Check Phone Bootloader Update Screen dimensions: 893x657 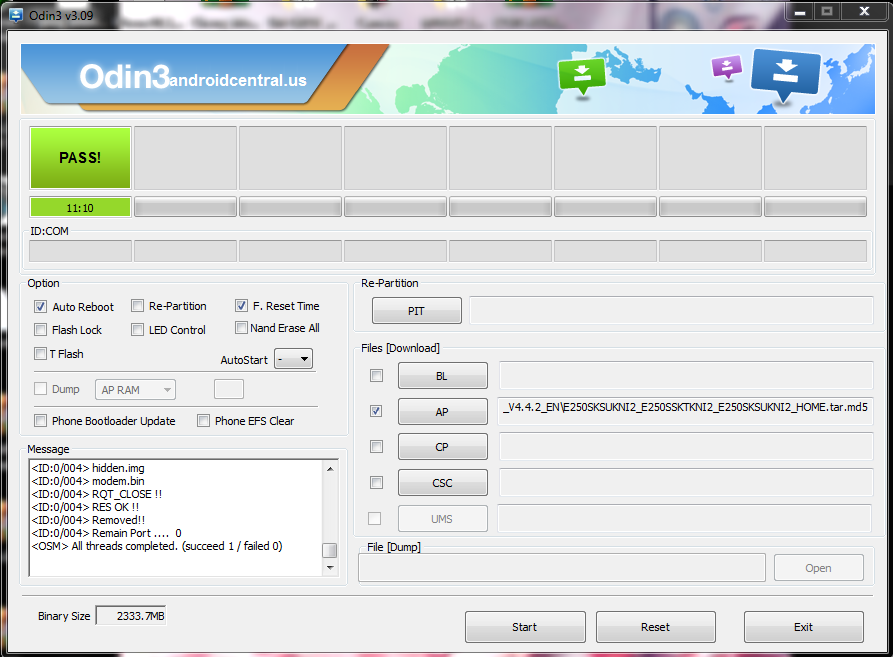(x=40, y=421)
